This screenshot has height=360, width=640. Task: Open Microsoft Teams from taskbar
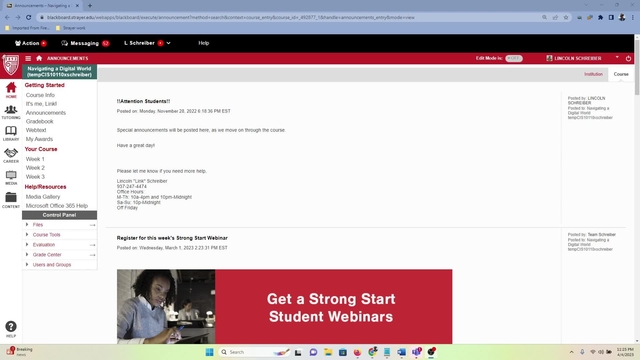416,352
